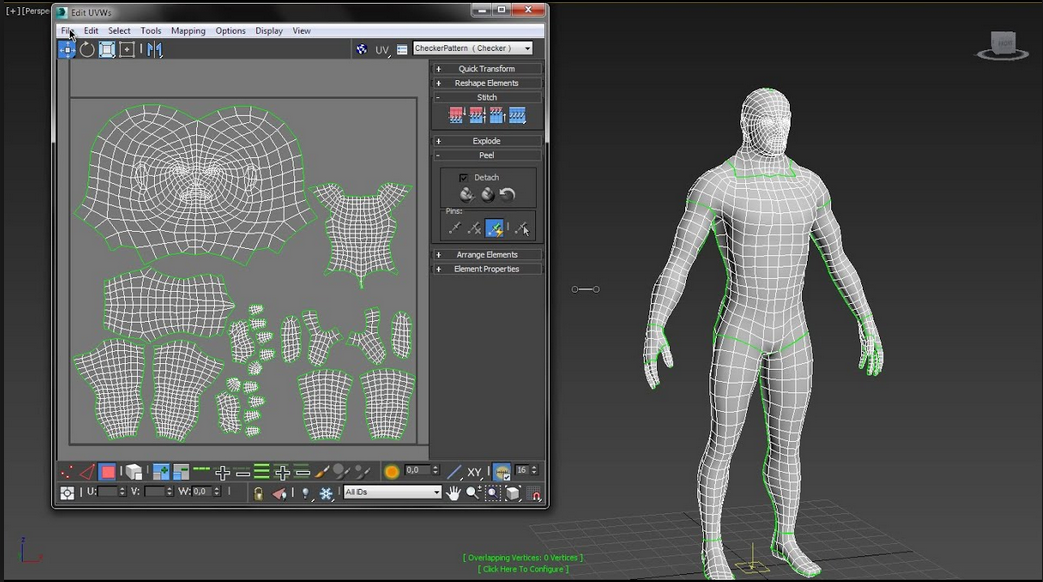
Task: Toggle the selection lock icon in the bottom bar
Action: click(259, 492)
